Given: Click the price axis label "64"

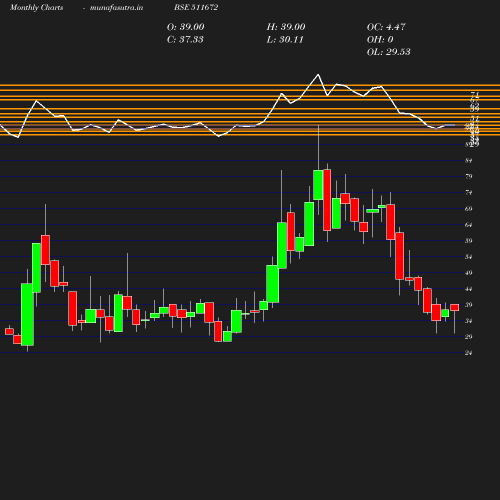Looking at the screenshot, I should (469, 225).
